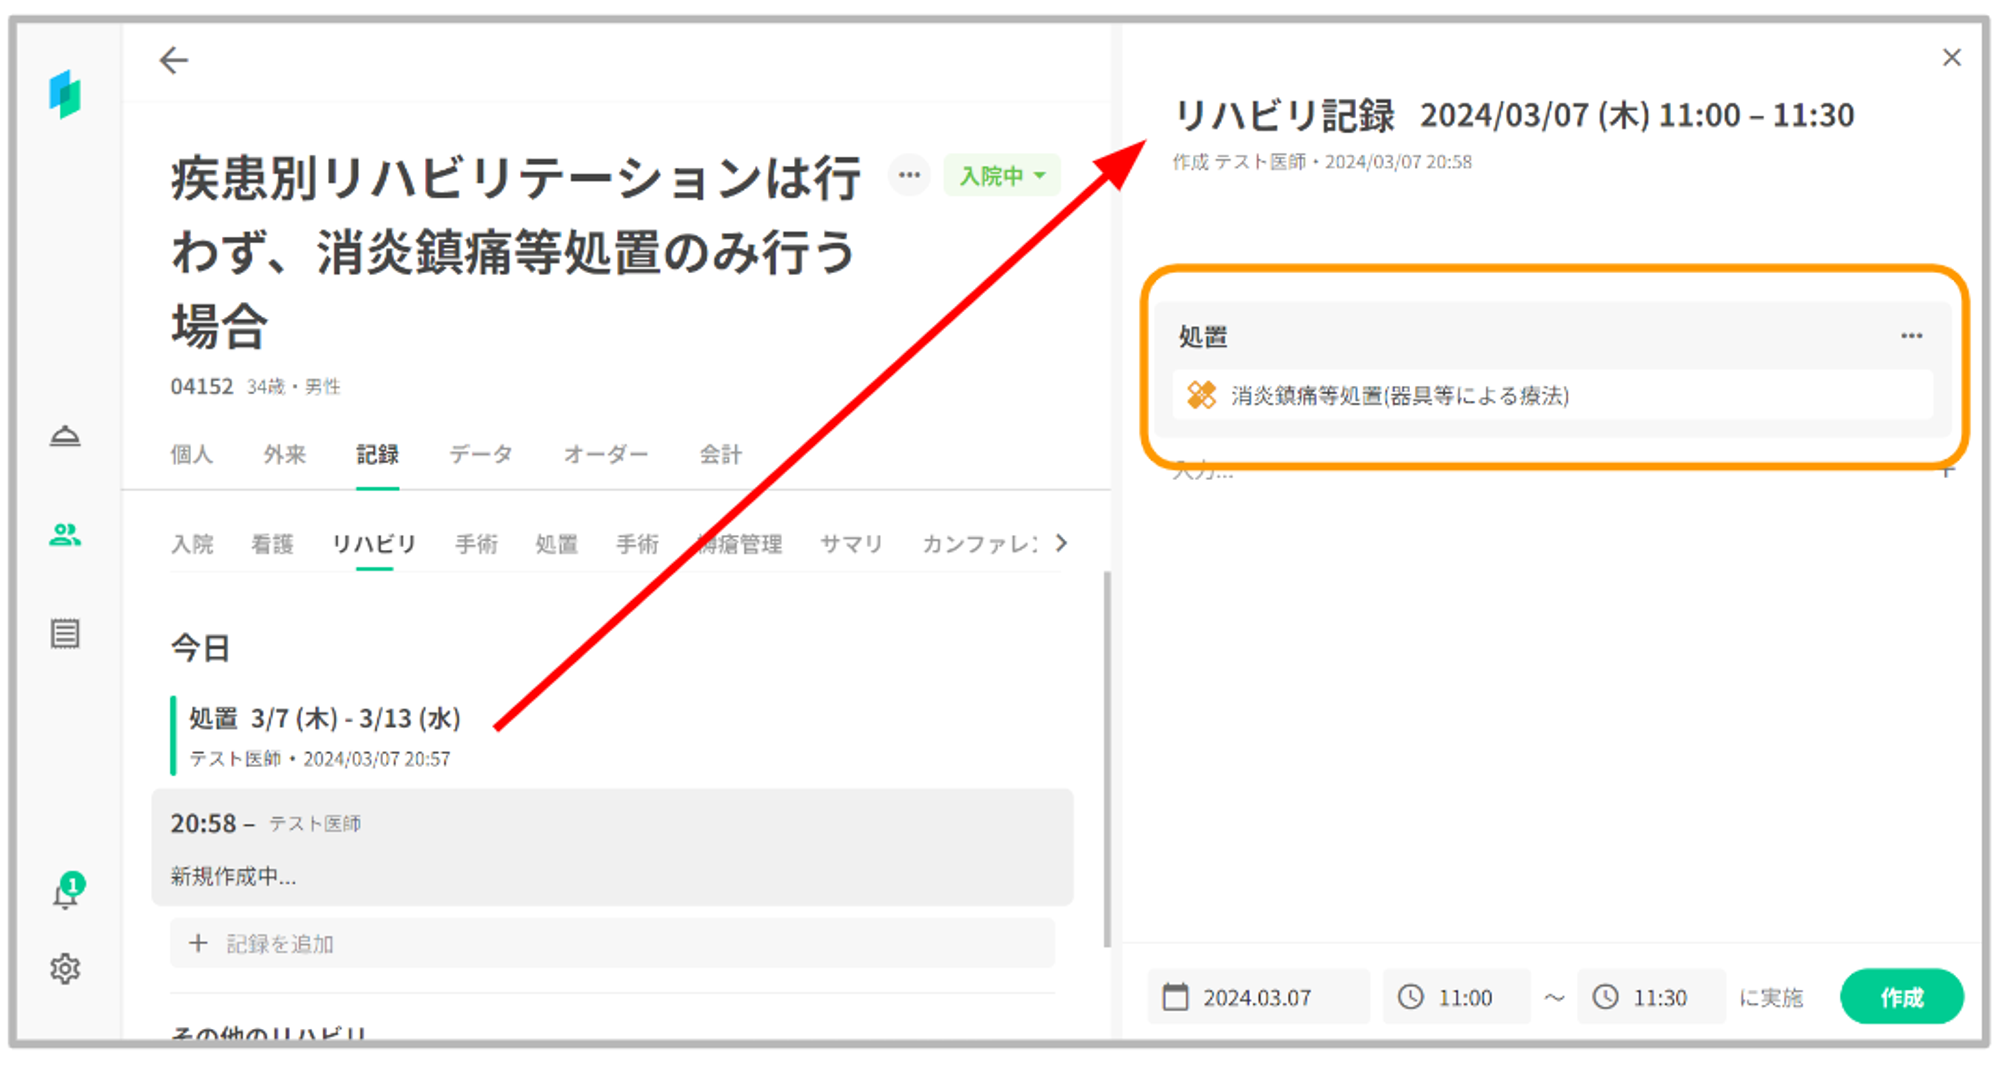Open the 入院 sub-tab
This screenshot has height=1068, width=2000.
point(192,544)
